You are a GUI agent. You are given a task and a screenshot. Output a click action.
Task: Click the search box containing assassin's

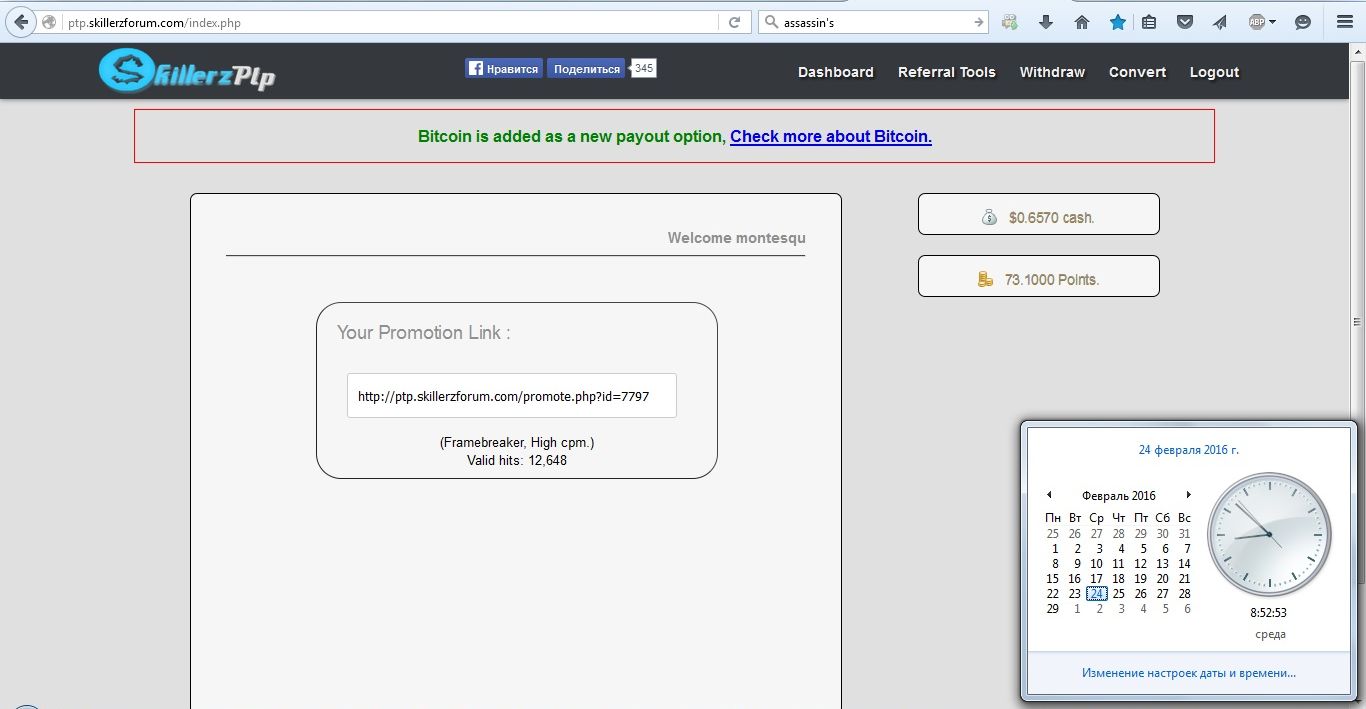874,22
